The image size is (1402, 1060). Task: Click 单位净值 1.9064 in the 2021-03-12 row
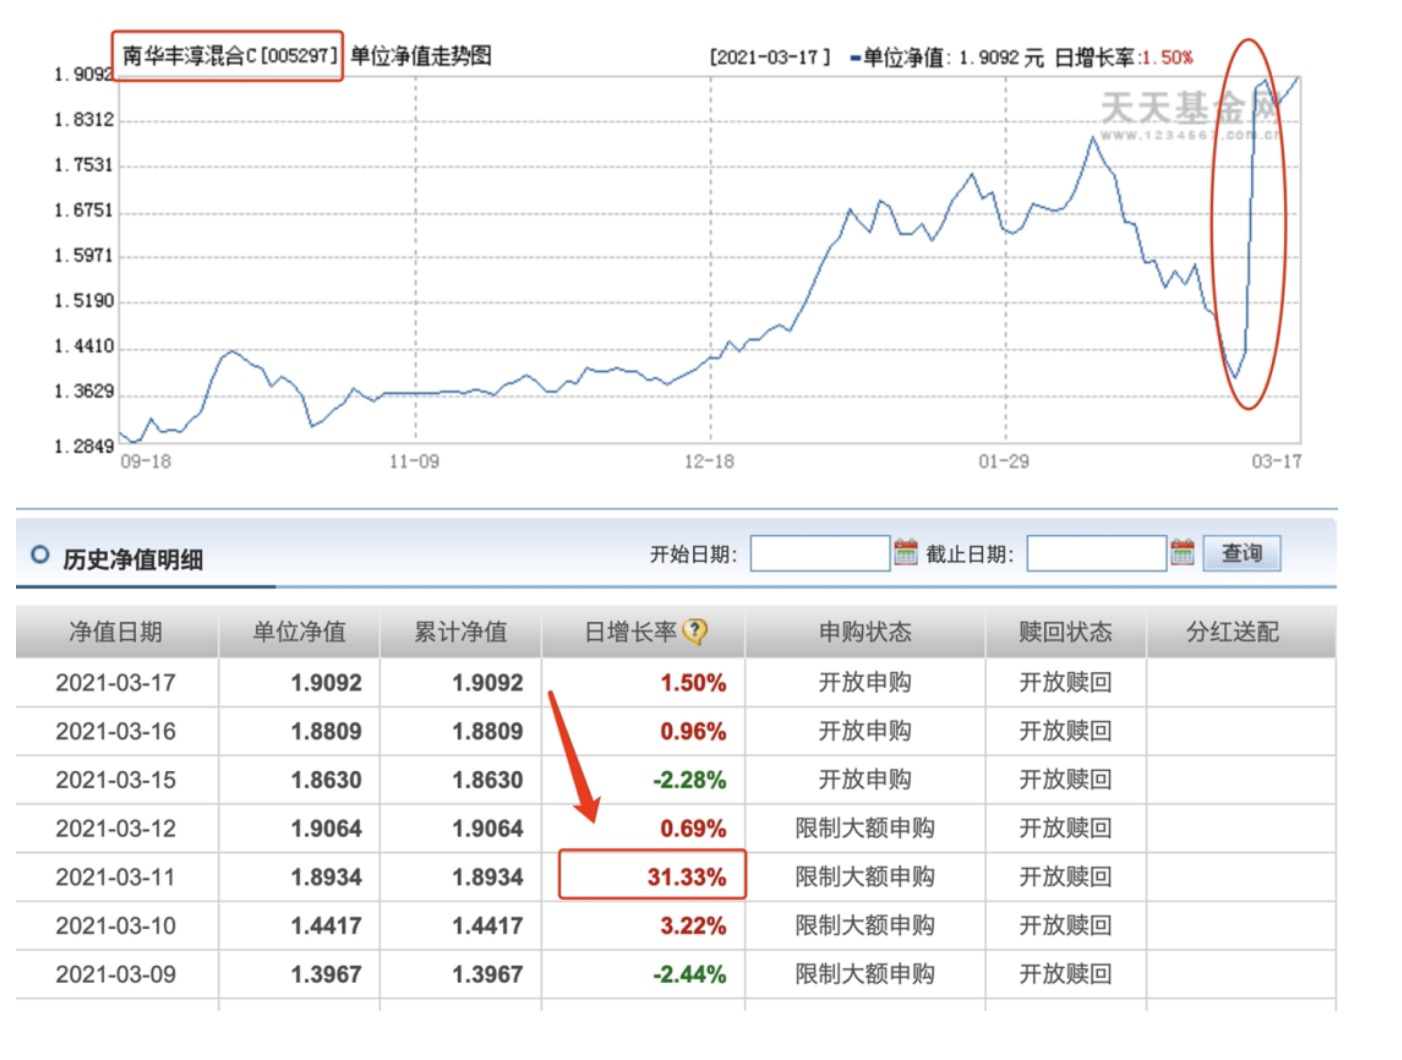click(326, 828)
